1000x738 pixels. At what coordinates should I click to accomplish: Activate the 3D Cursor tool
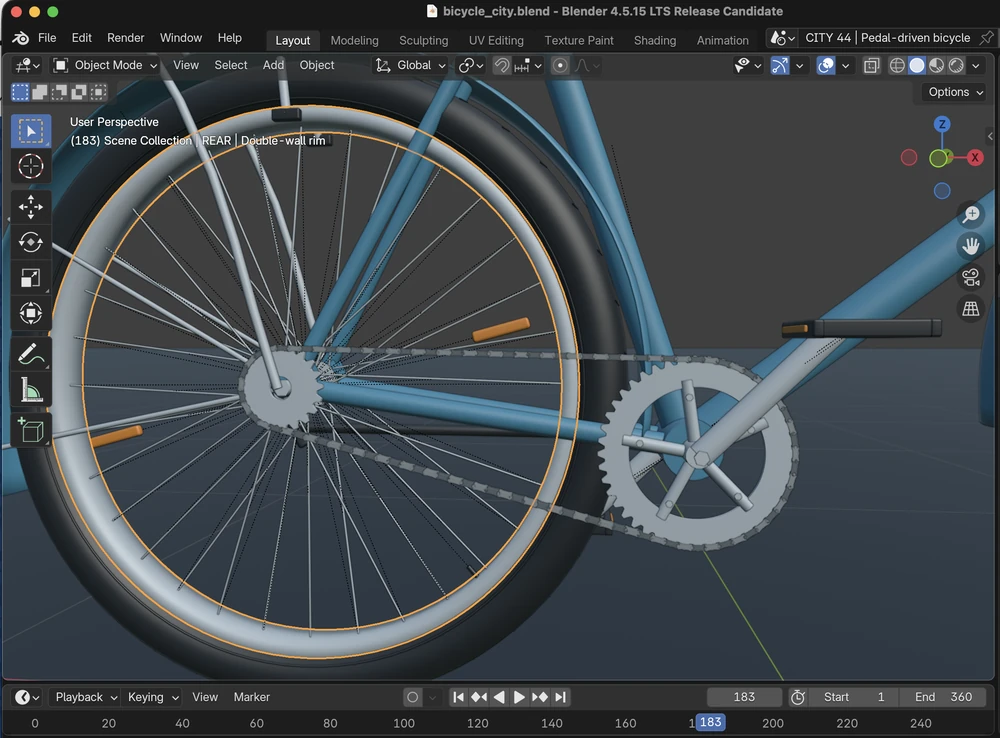pyautogui.click(x=31, y=166)
